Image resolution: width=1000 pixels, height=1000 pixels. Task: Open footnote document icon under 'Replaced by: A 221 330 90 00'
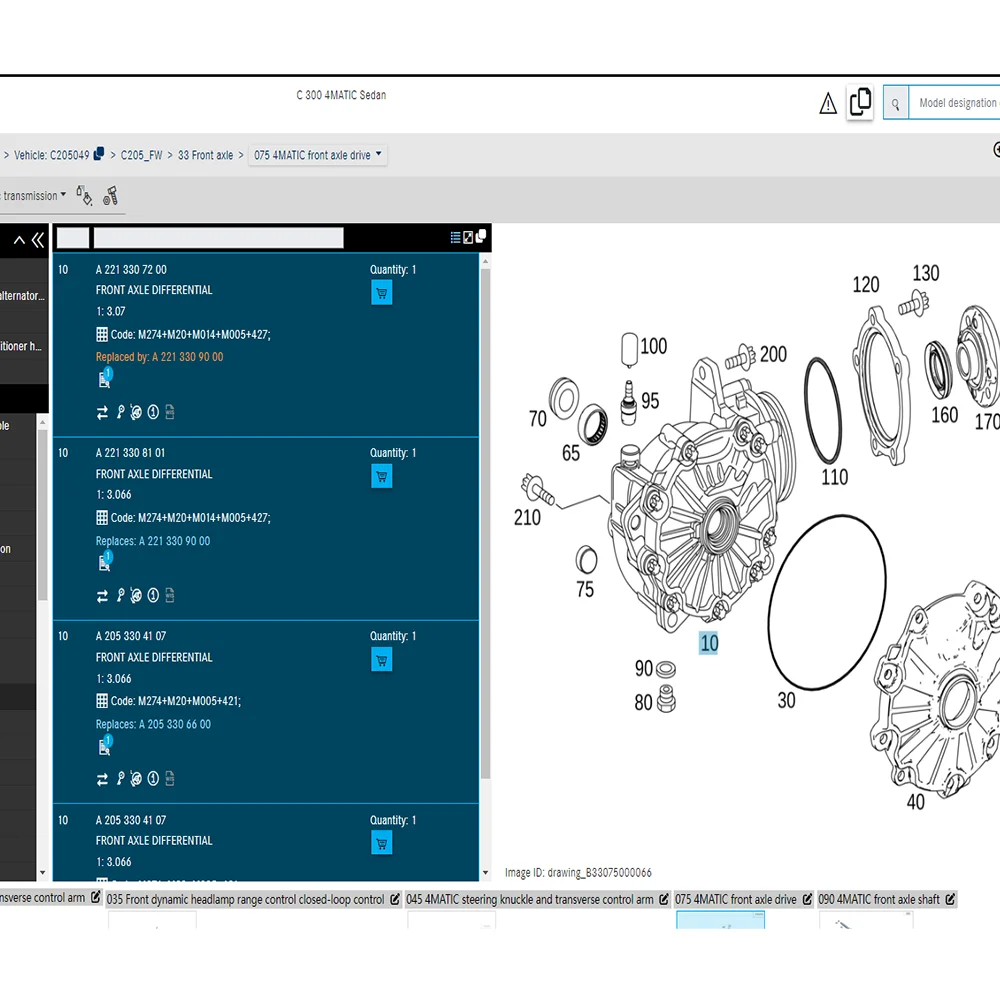click(105, 378)
